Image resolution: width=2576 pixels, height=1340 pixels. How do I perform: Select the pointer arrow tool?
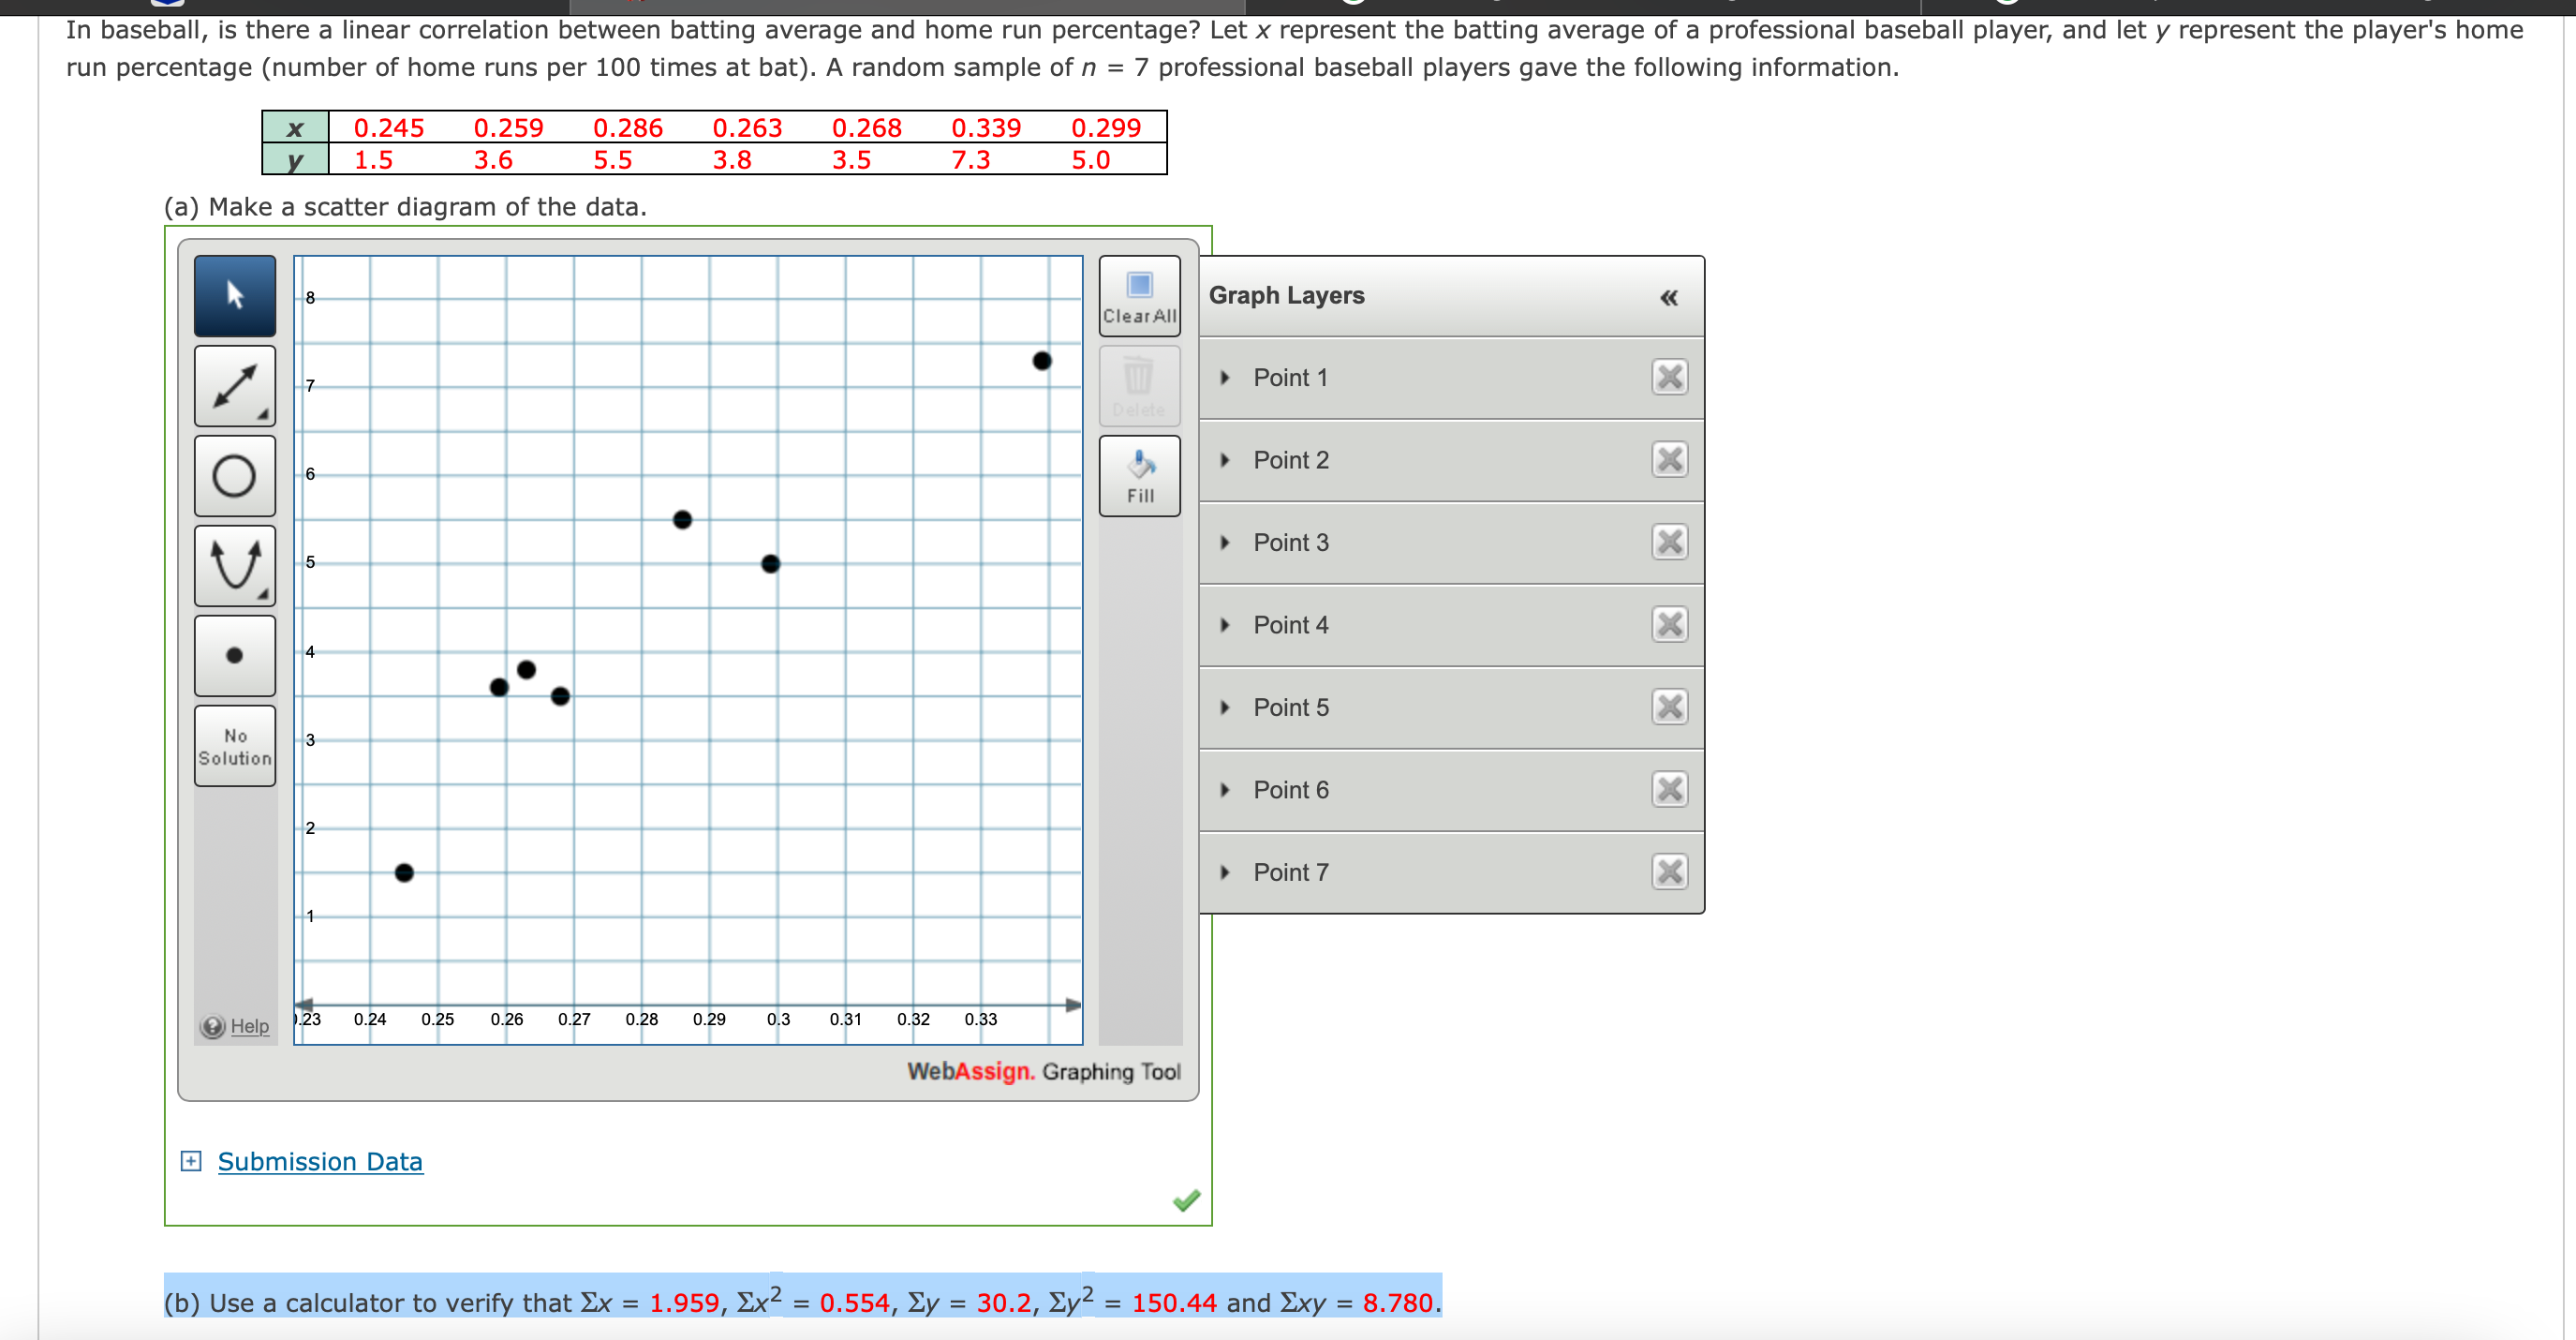234,295
